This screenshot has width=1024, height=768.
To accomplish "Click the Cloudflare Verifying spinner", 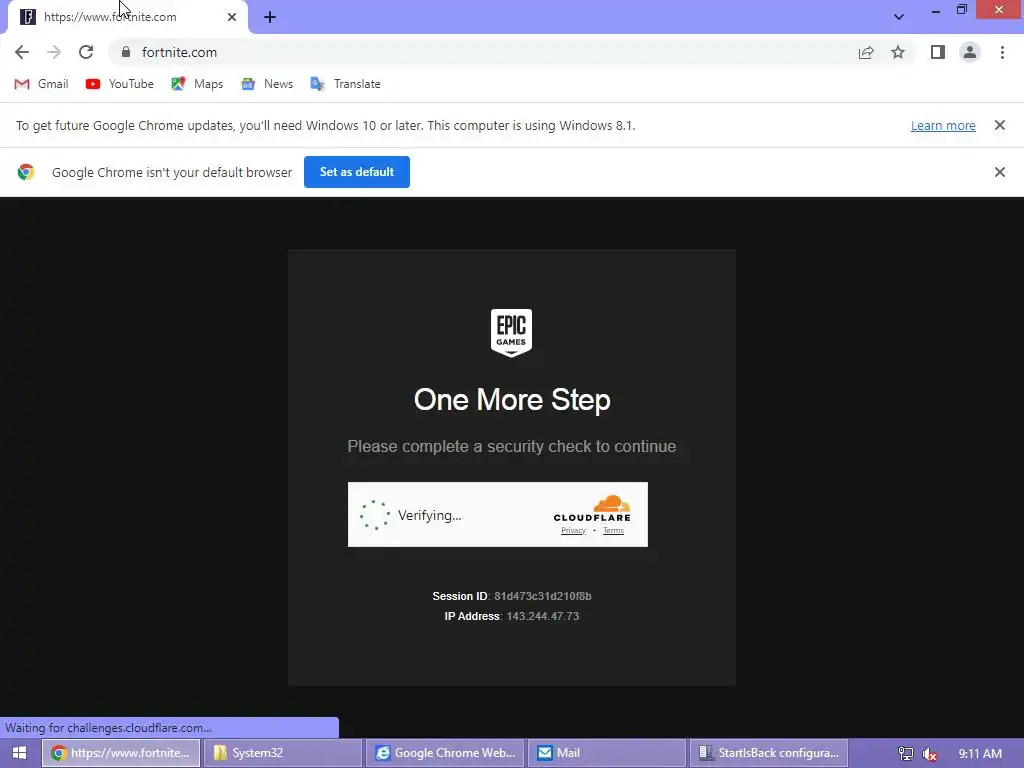I will 375,515.
